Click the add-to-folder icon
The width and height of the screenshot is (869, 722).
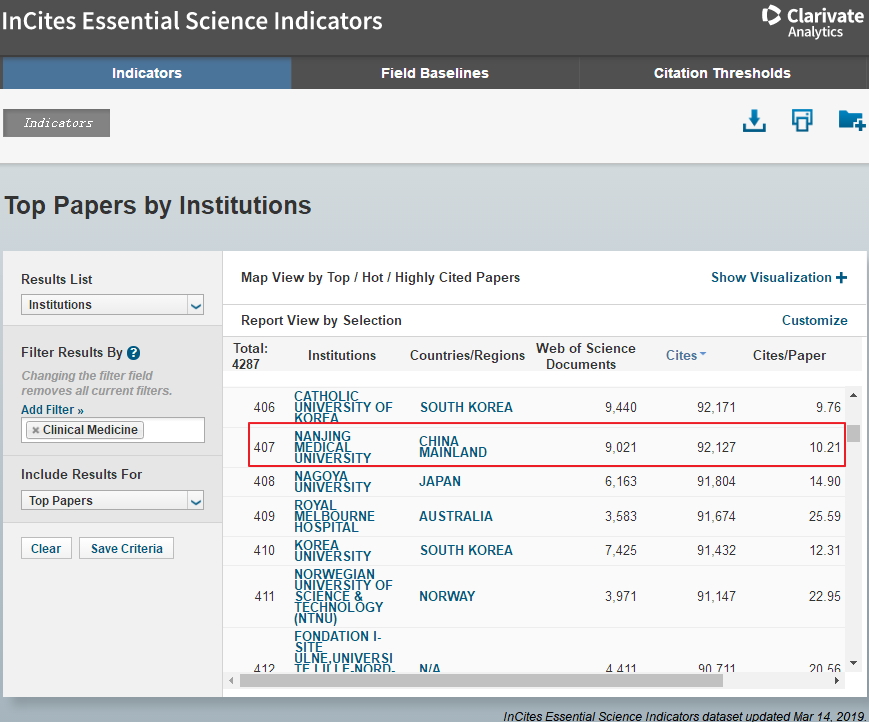(851, 121)
